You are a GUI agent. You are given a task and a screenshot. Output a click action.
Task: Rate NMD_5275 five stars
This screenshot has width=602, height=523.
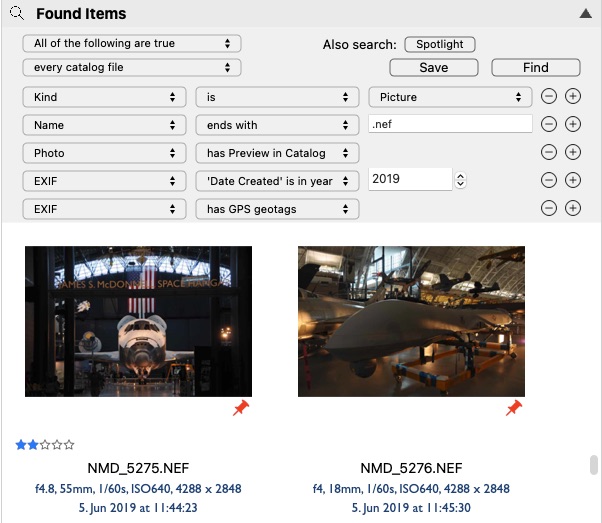click(x=69, y=445)
